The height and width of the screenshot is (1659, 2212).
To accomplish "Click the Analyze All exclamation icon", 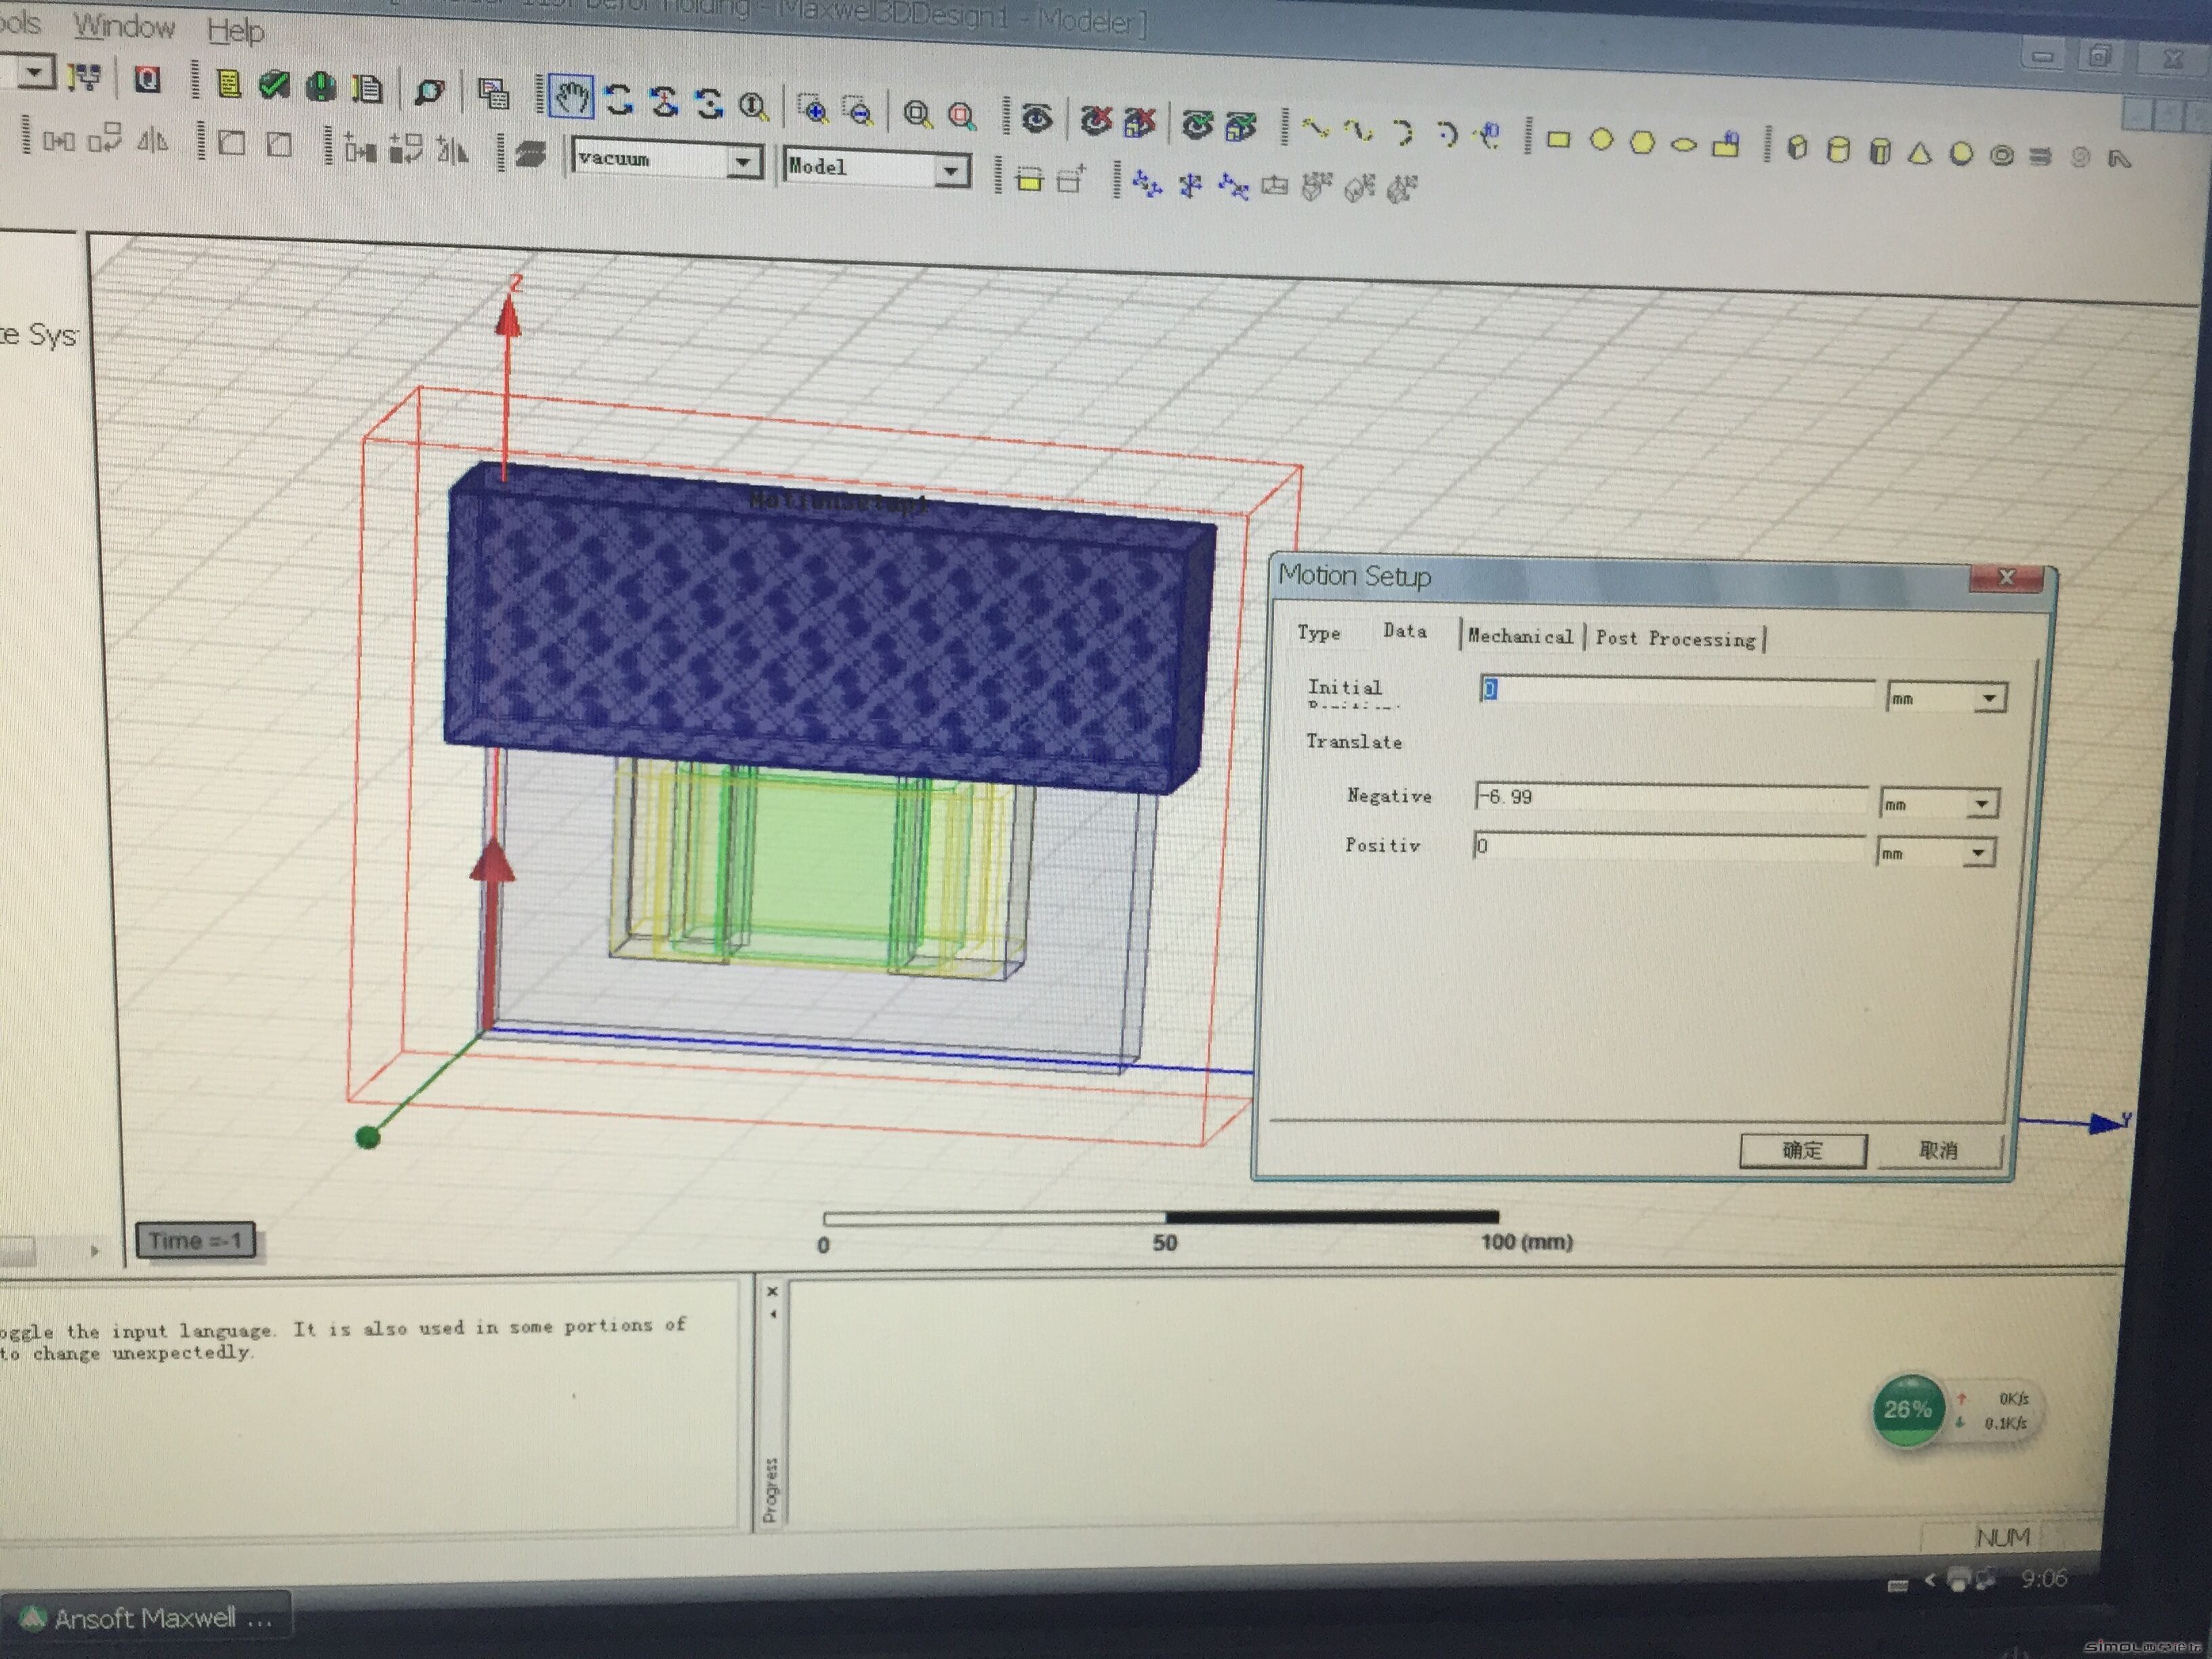I will tap(321, 87).
